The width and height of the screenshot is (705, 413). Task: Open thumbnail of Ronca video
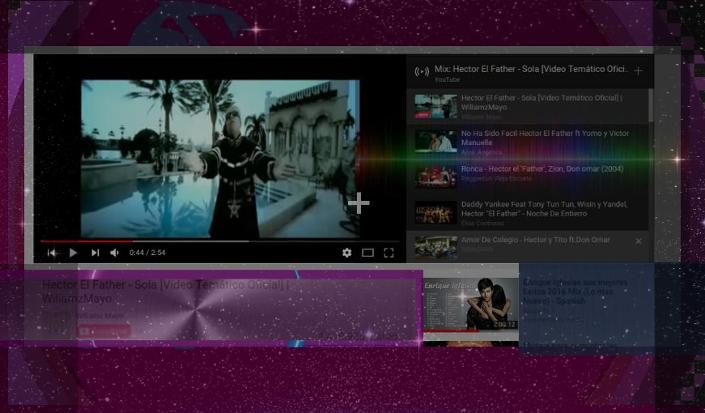click(x=436, y=177)
